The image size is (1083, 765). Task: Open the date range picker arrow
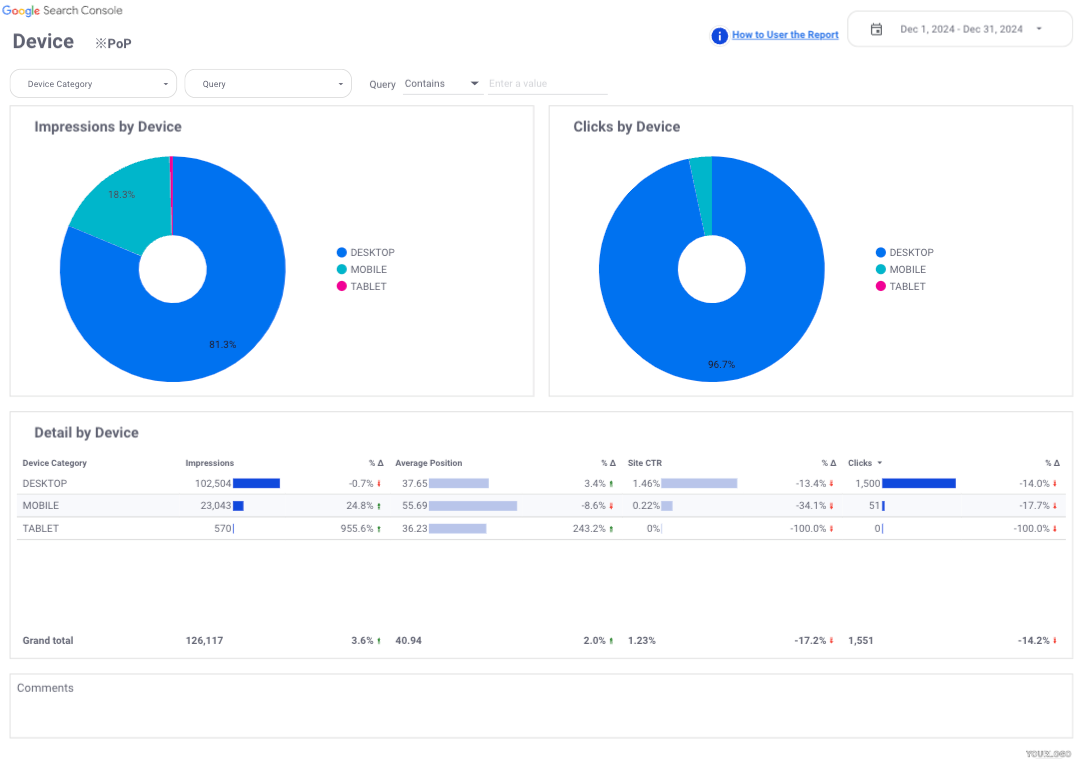click(1039, 29)
